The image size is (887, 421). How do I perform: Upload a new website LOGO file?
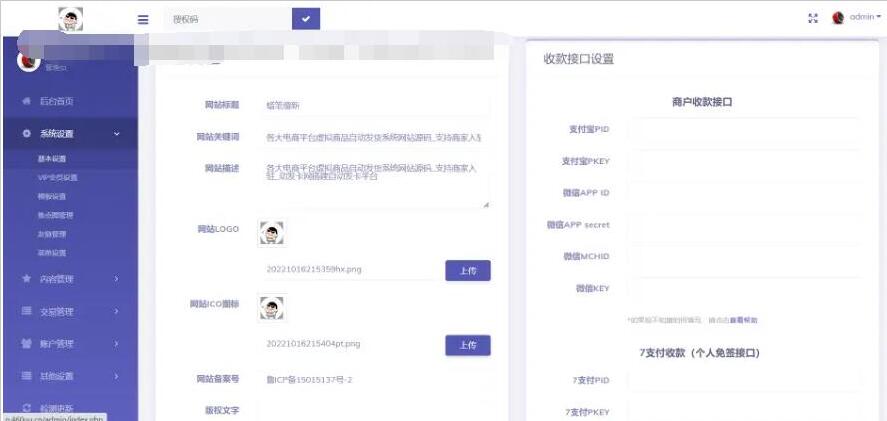point(468,270)
